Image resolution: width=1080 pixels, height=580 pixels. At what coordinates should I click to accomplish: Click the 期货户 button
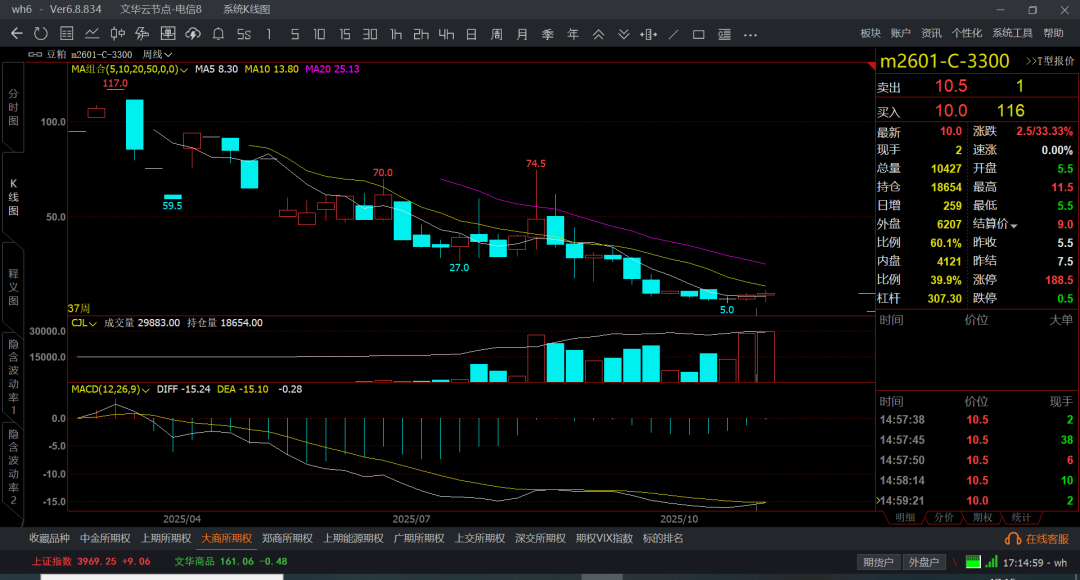coord(880,562)
